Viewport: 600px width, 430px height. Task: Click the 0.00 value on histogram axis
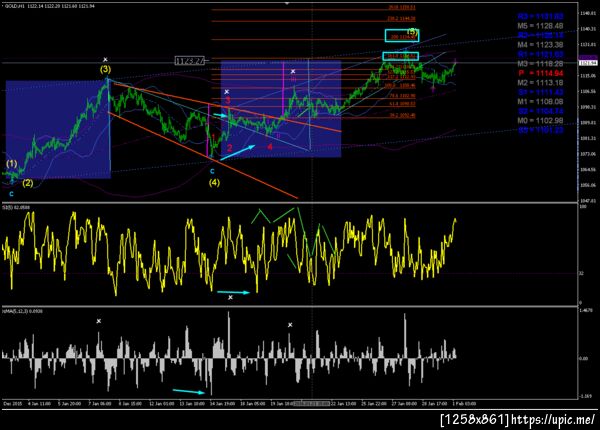584,358
